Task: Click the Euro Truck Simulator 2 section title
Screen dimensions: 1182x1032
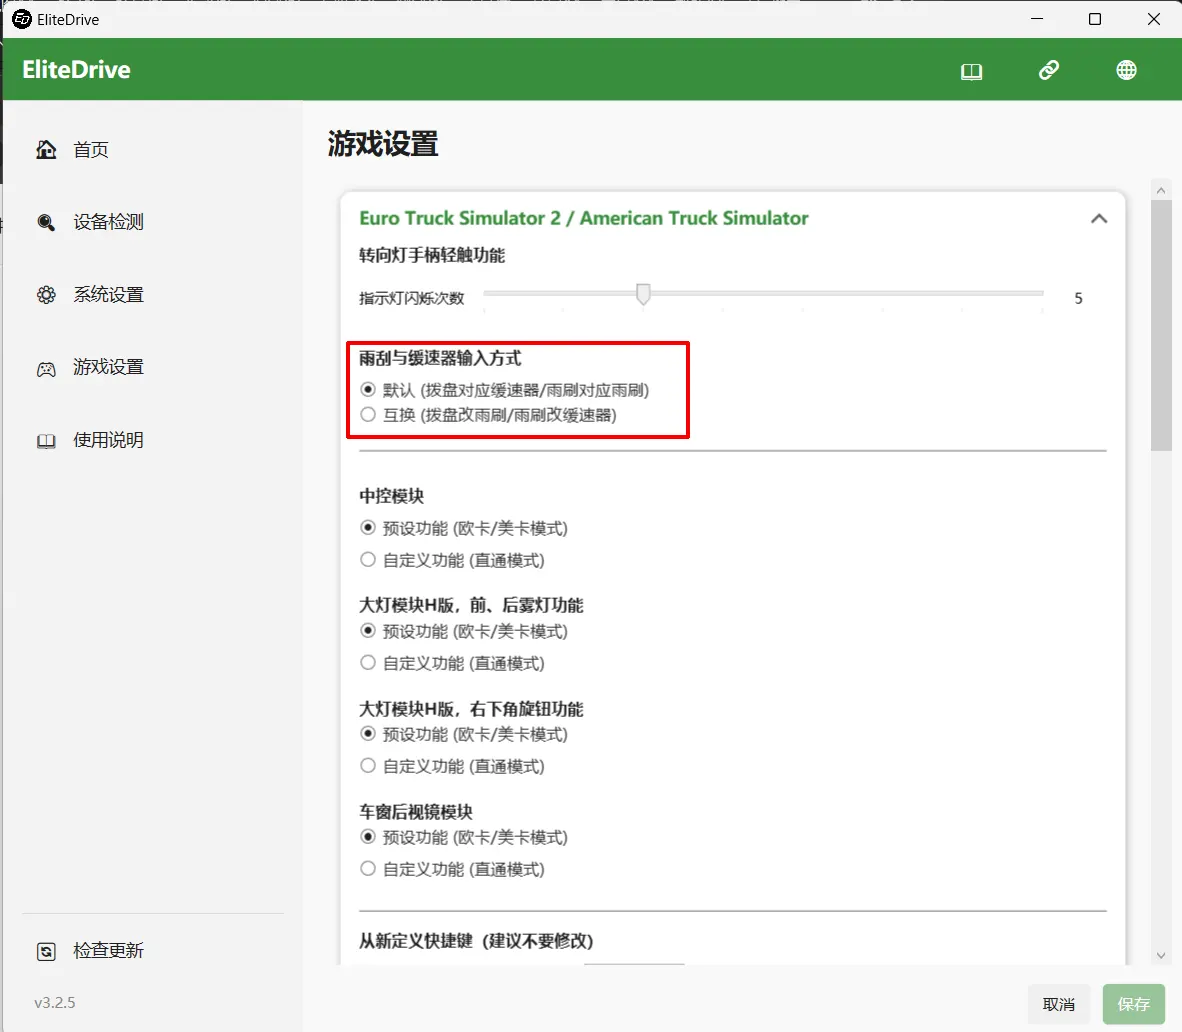Action: tap(583, 219)
